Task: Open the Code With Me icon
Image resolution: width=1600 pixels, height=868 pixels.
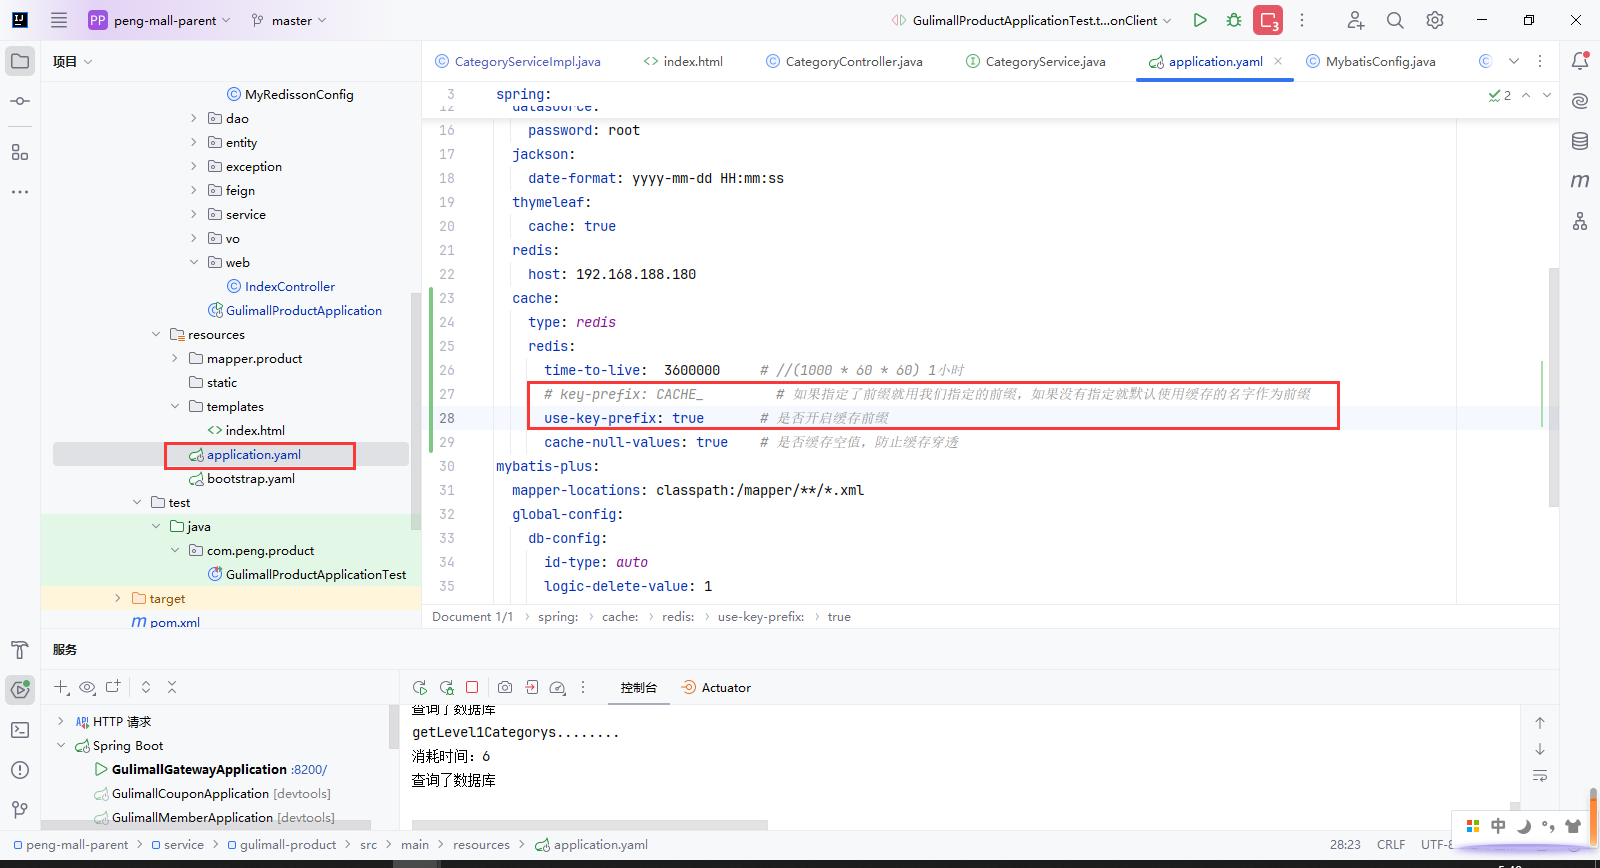Action: tap(1355, 20)
